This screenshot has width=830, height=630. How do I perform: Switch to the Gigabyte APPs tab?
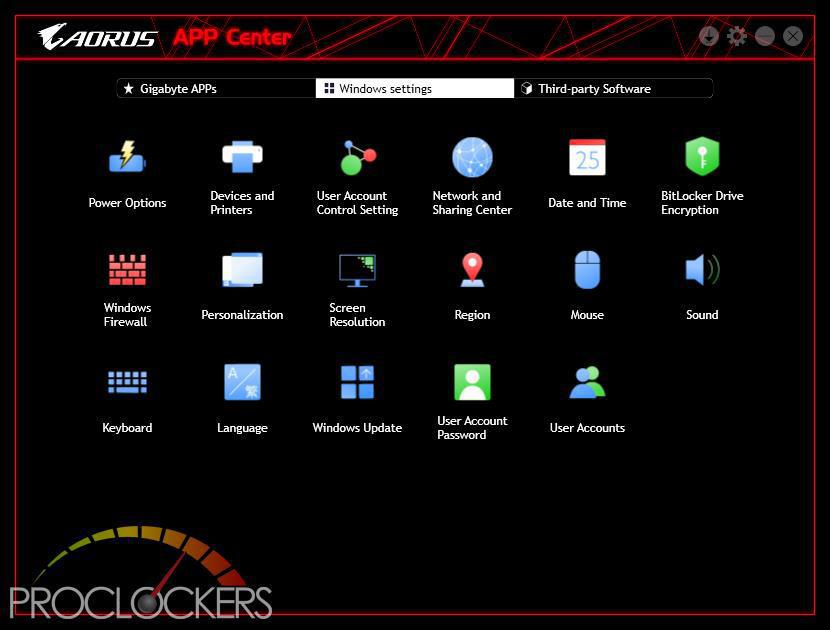click(x=216, y=88)
